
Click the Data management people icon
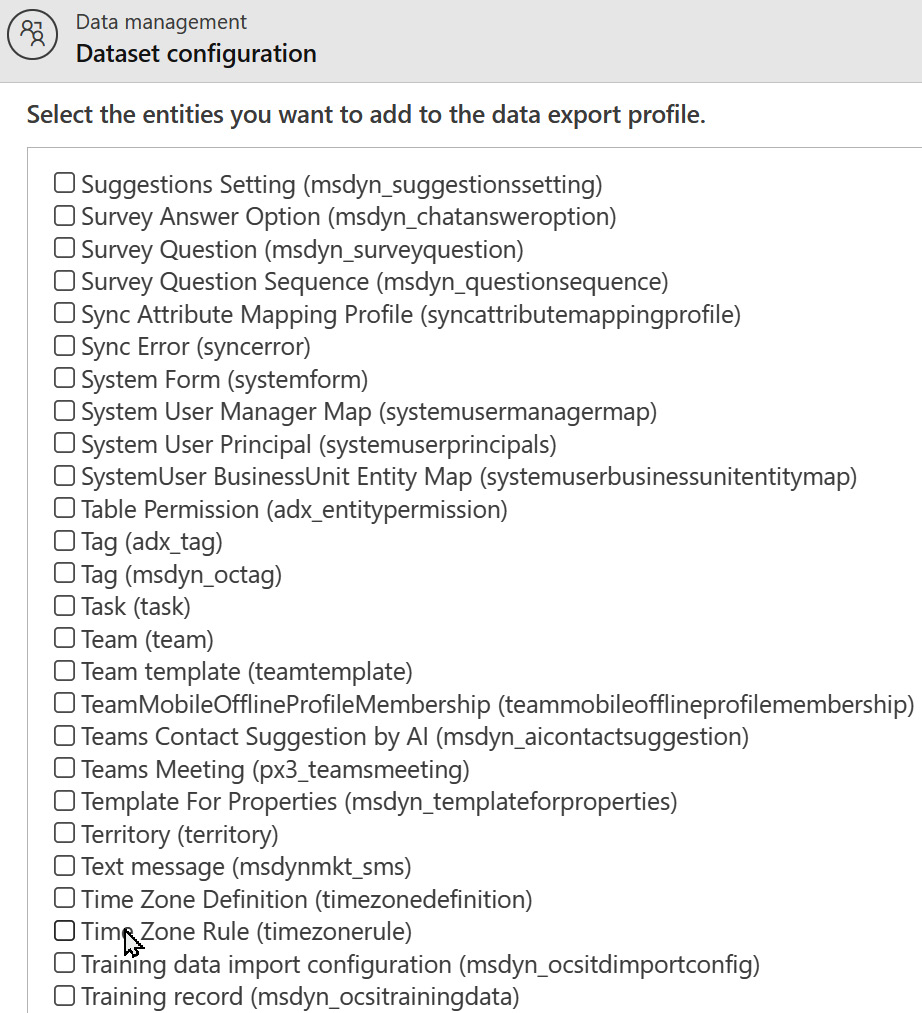[32, 34]
